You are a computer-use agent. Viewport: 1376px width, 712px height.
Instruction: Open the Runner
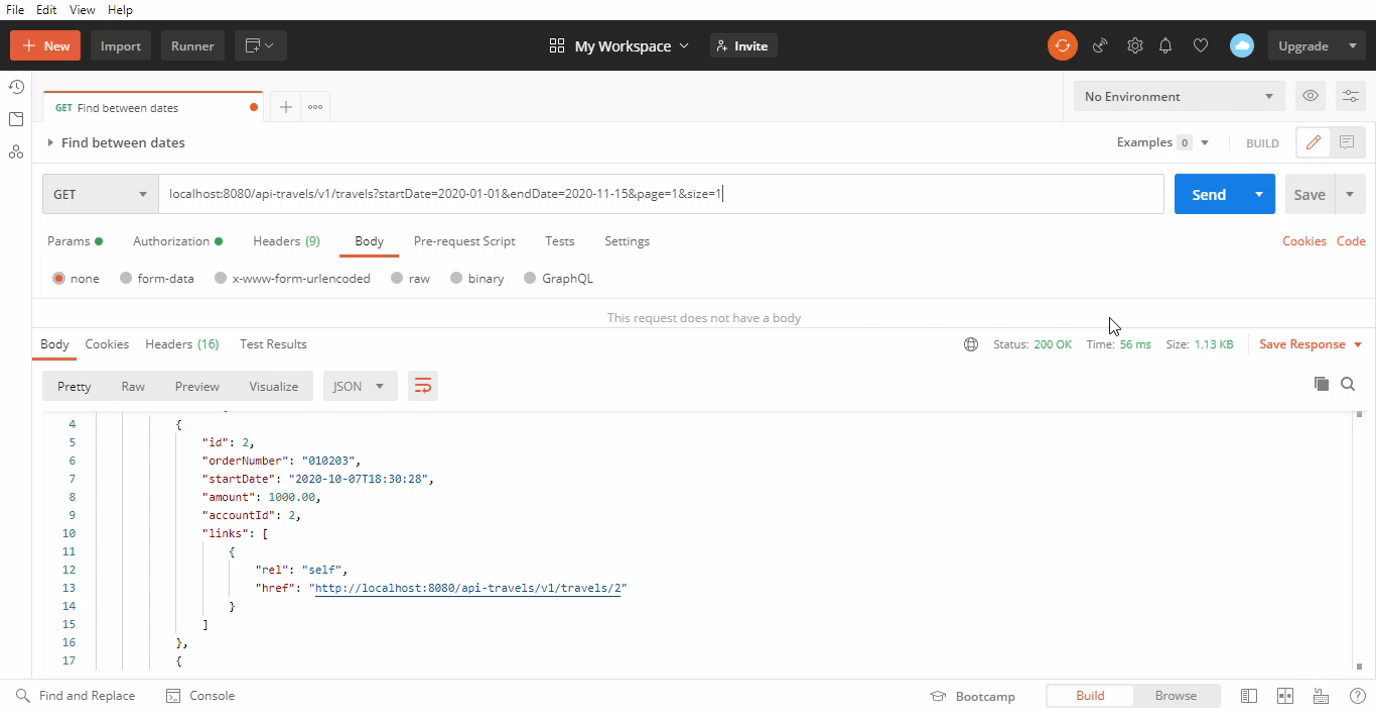192,46
